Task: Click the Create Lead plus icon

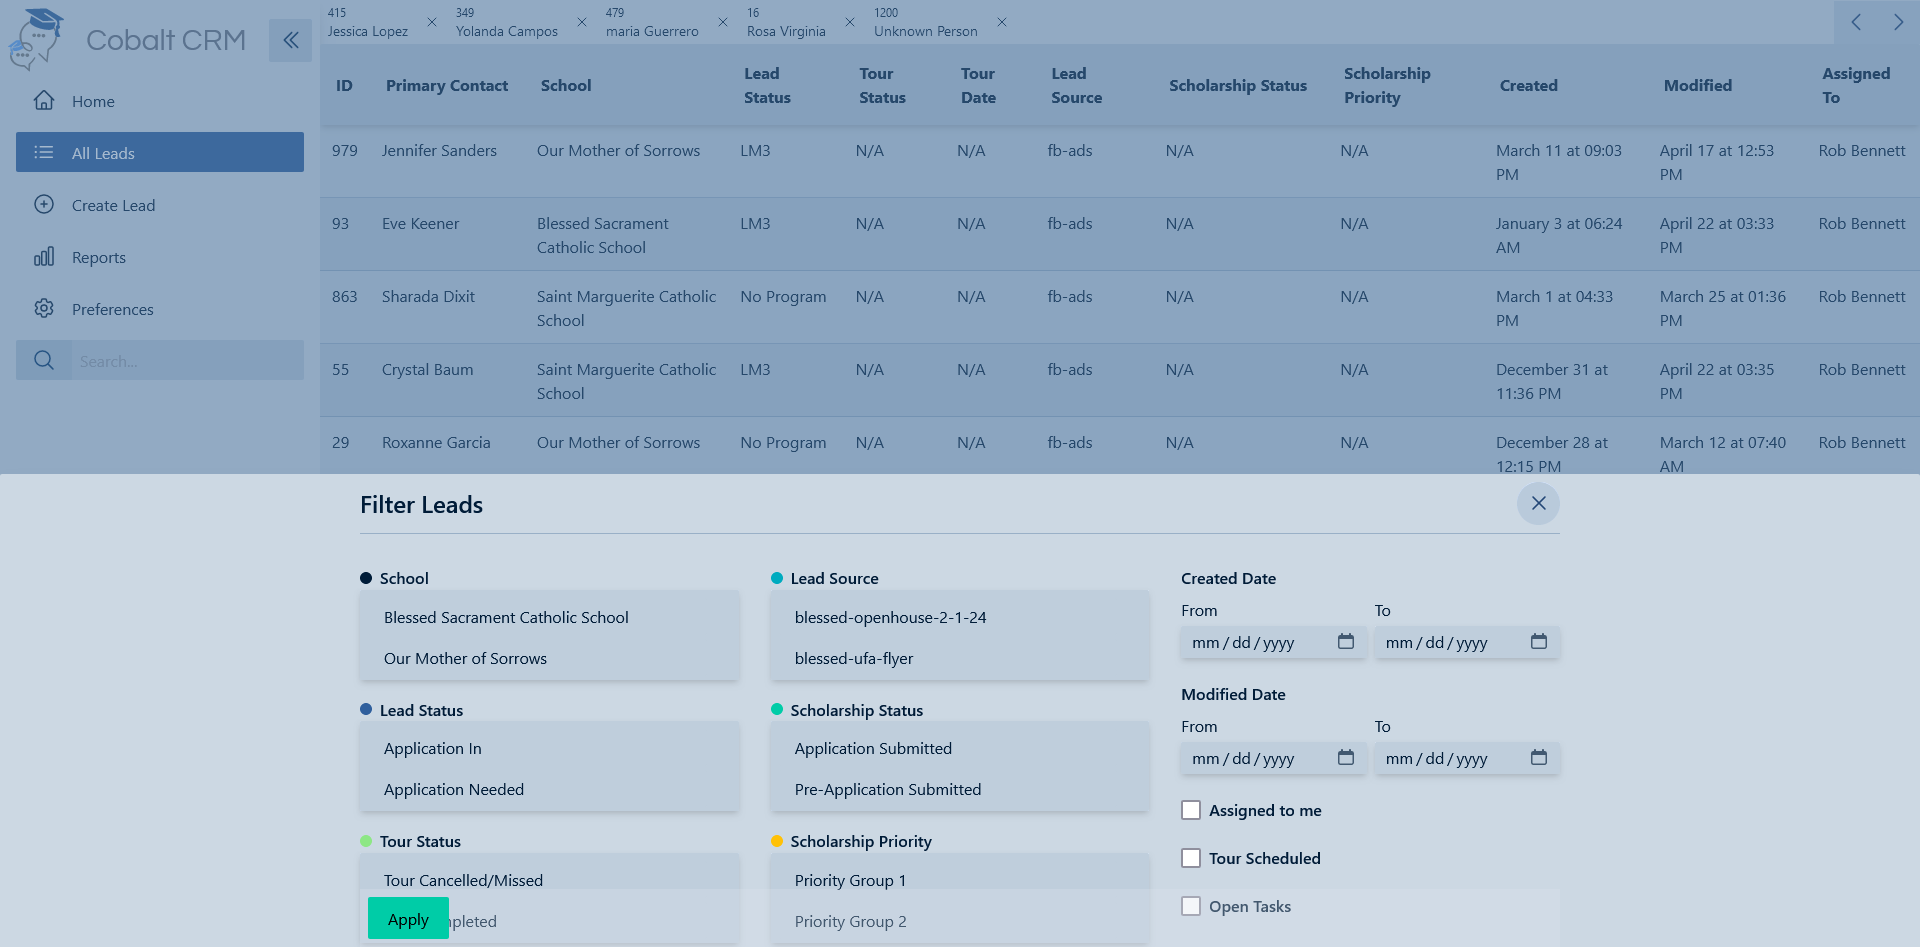Action: point(44,205)
